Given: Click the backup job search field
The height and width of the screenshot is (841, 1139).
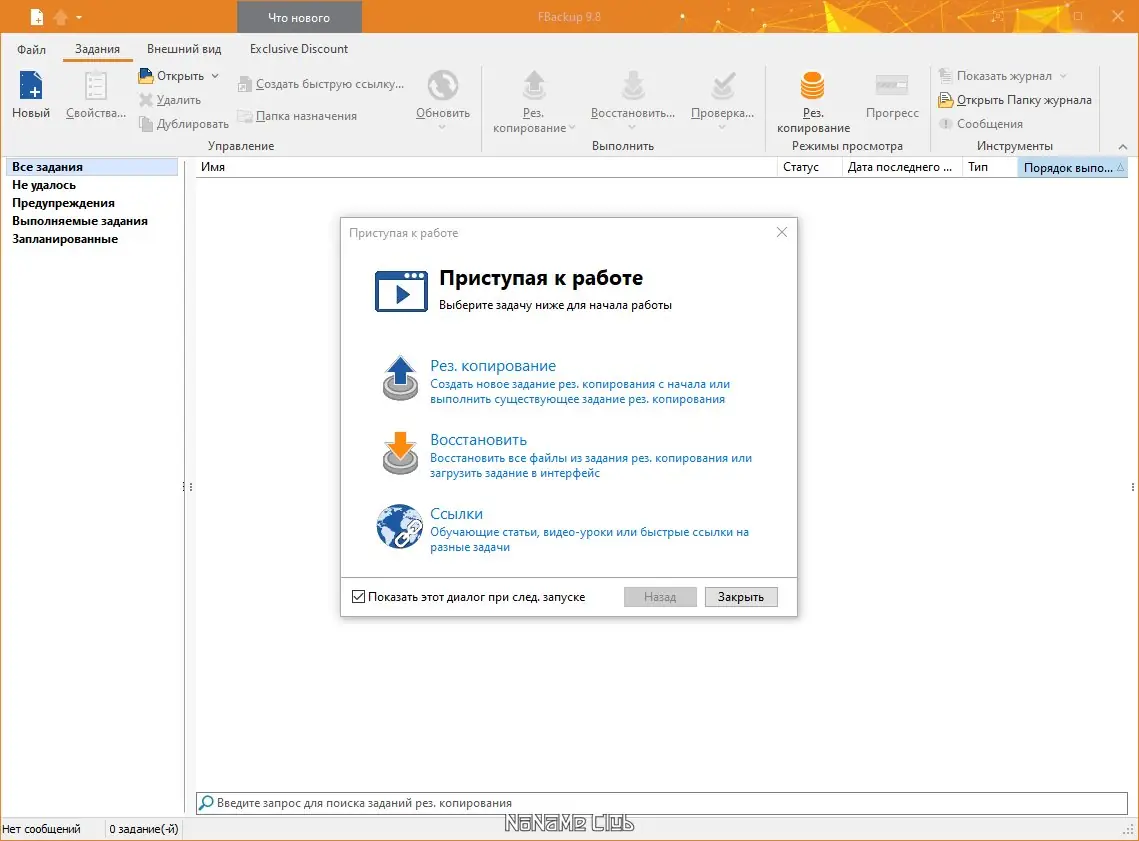Looking at the screenshot, I should click(660, 803).
